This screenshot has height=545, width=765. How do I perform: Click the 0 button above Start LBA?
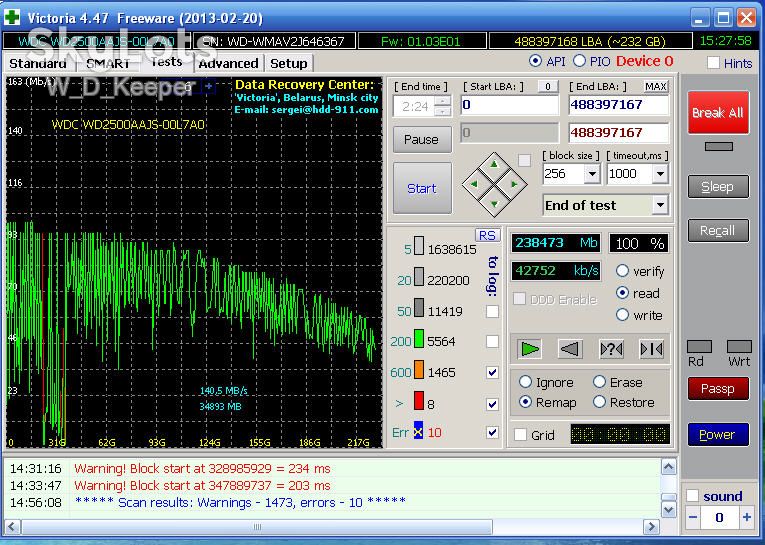click(x=548, y=86)
